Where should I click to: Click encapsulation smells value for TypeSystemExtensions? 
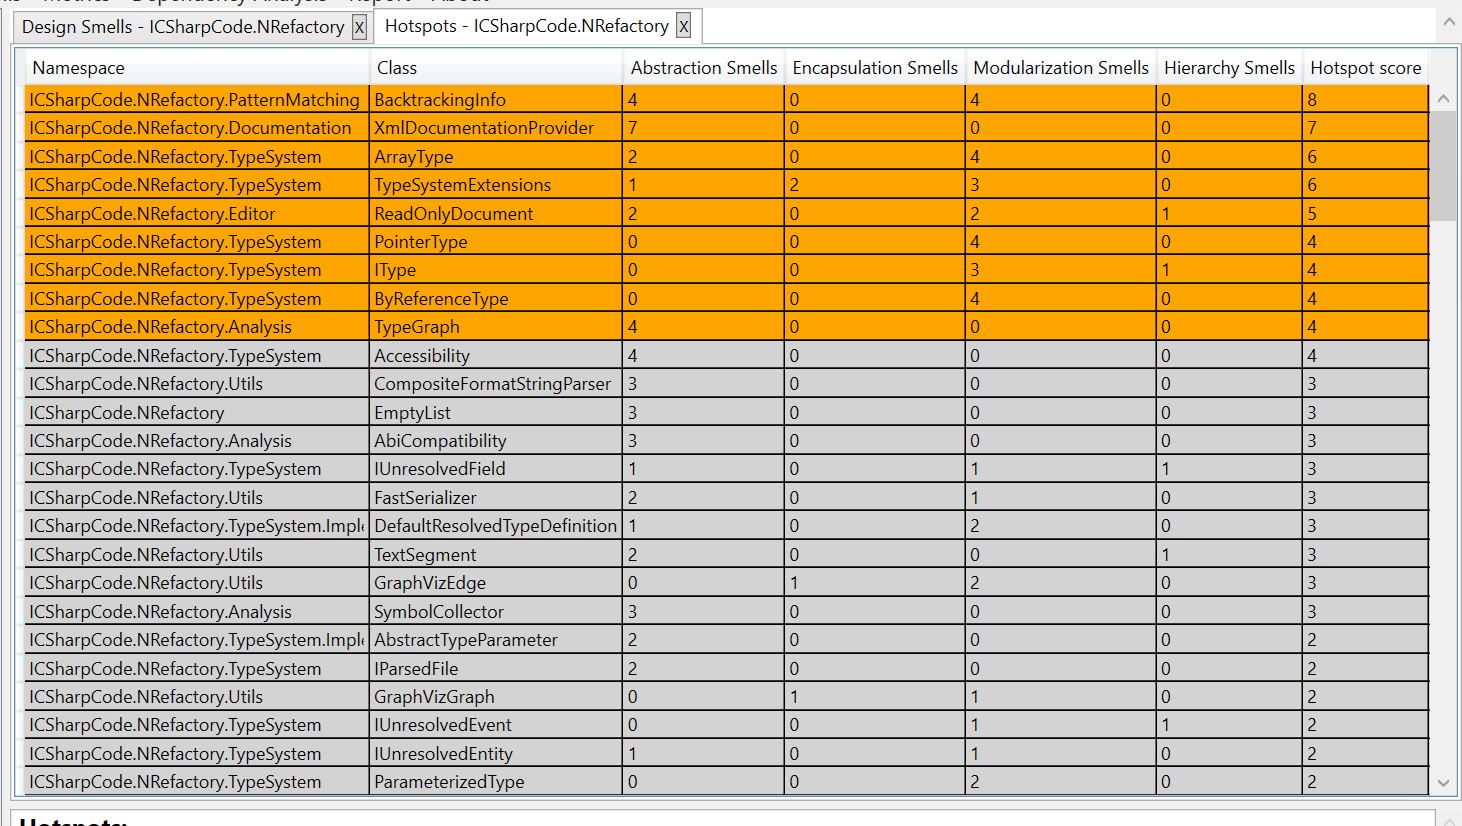click(x=875, y=185)
